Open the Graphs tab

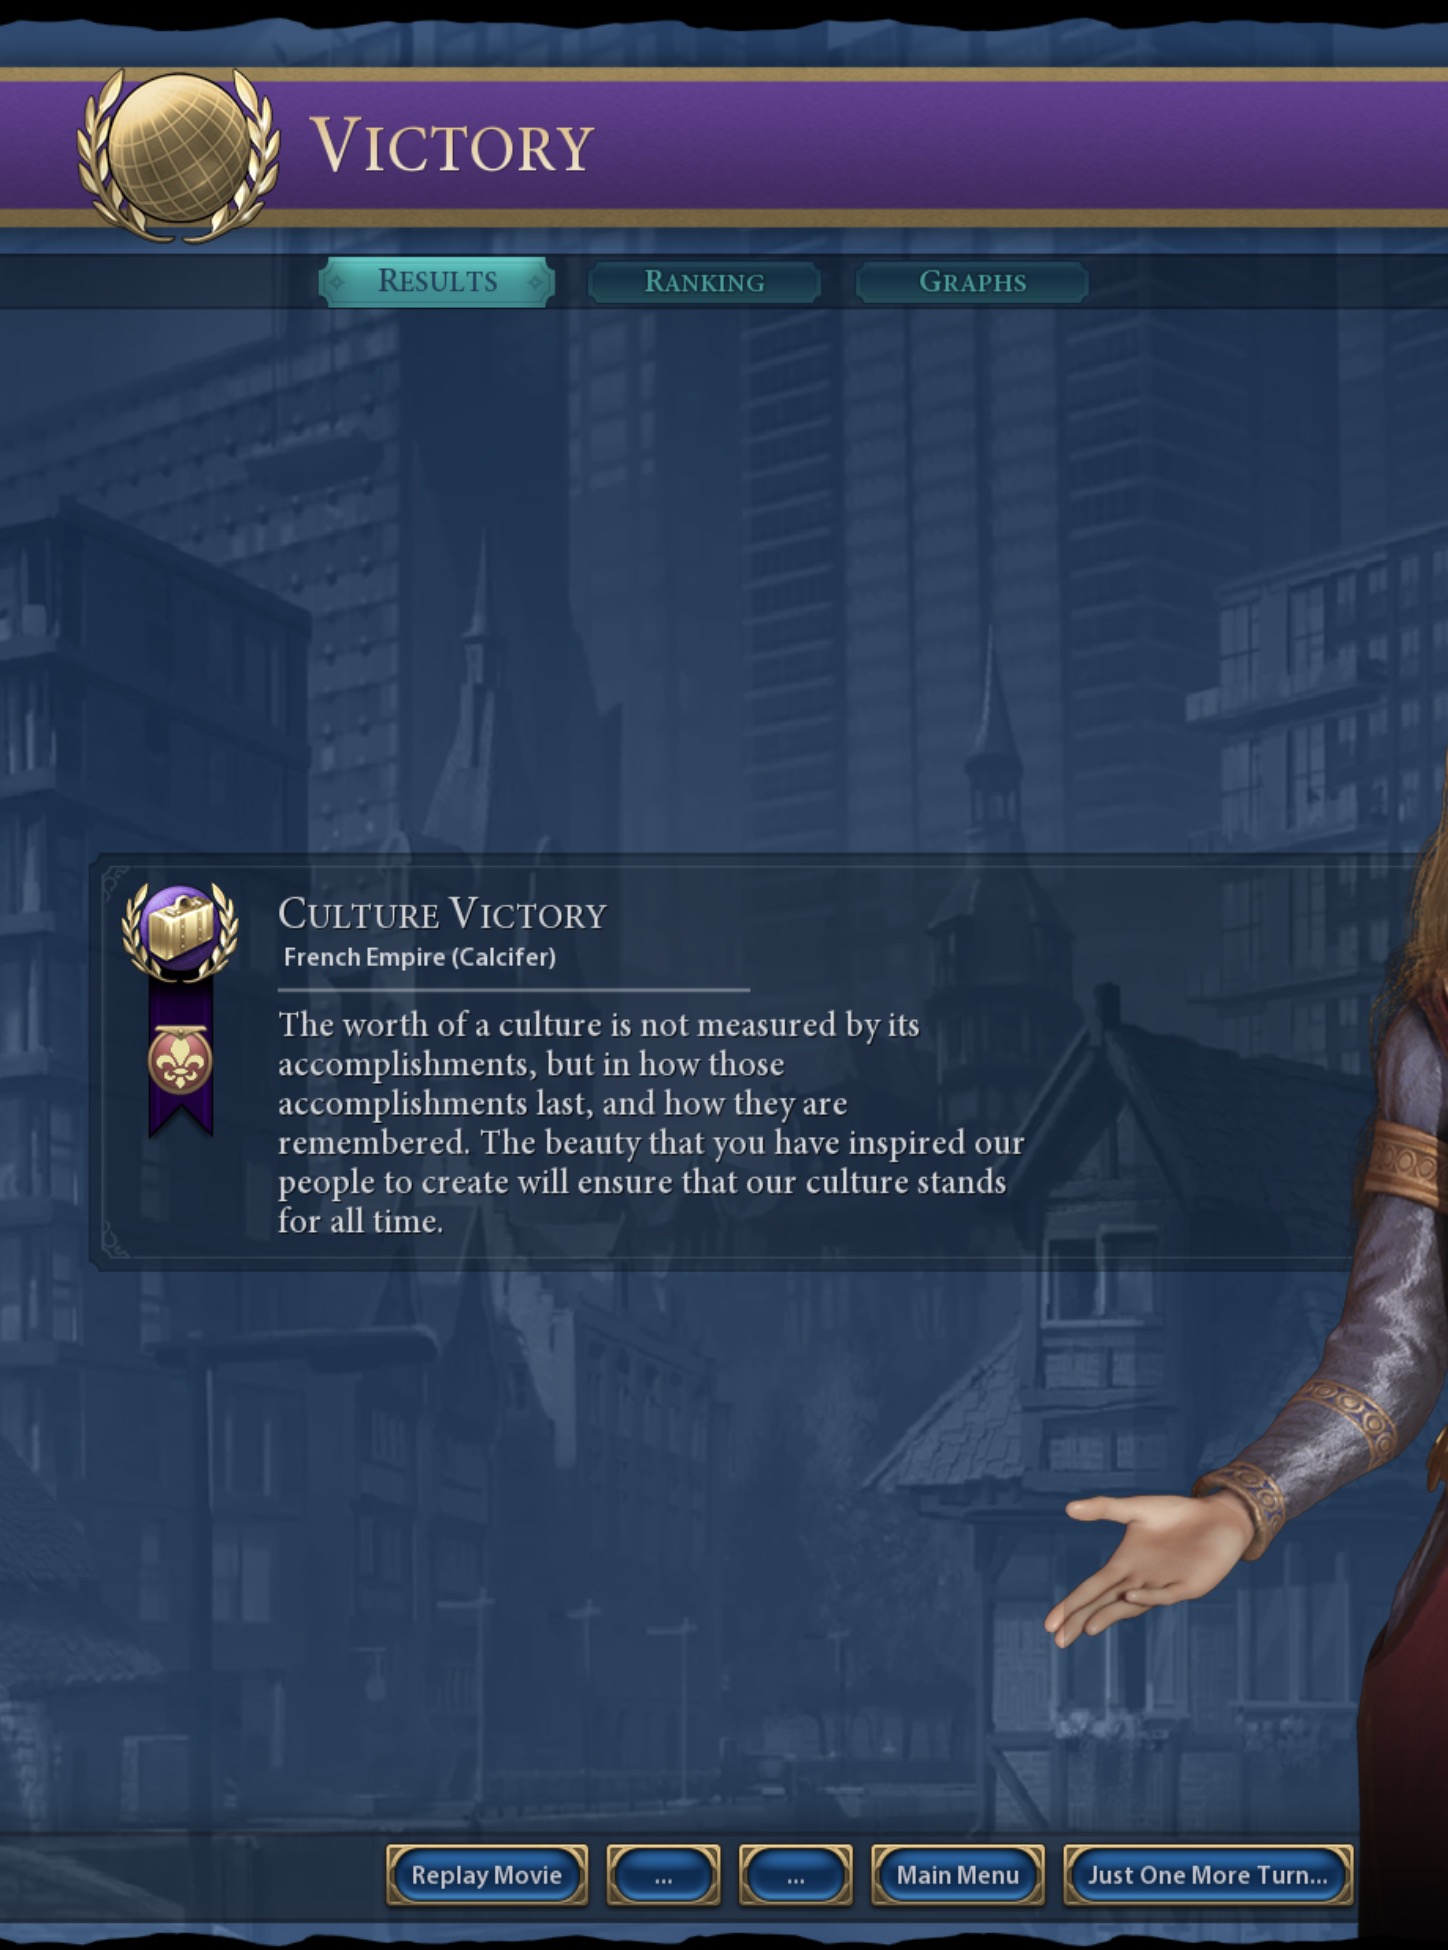(972, 282)
